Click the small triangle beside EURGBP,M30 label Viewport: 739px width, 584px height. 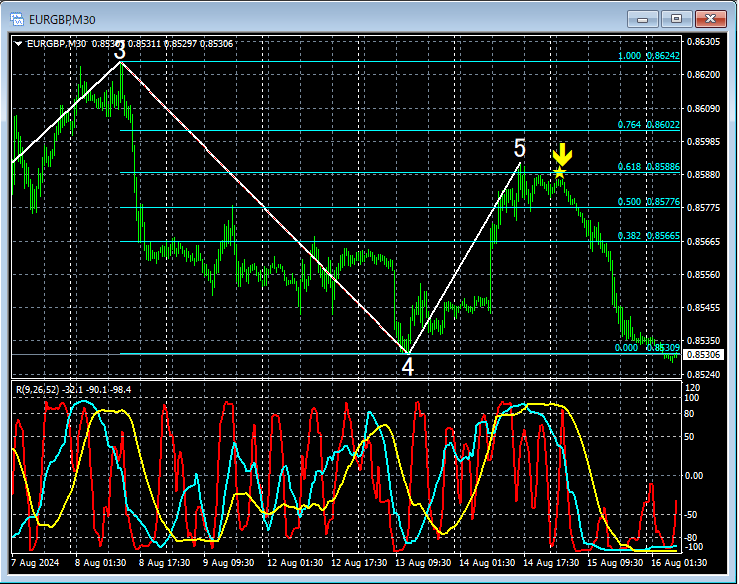click(x=19, y=43)
